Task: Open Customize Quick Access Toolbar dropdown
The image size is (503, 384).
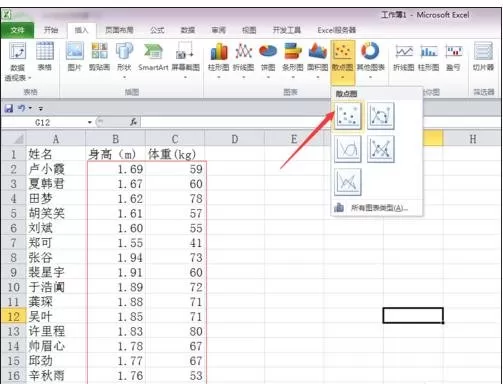Action: [41, 109]
